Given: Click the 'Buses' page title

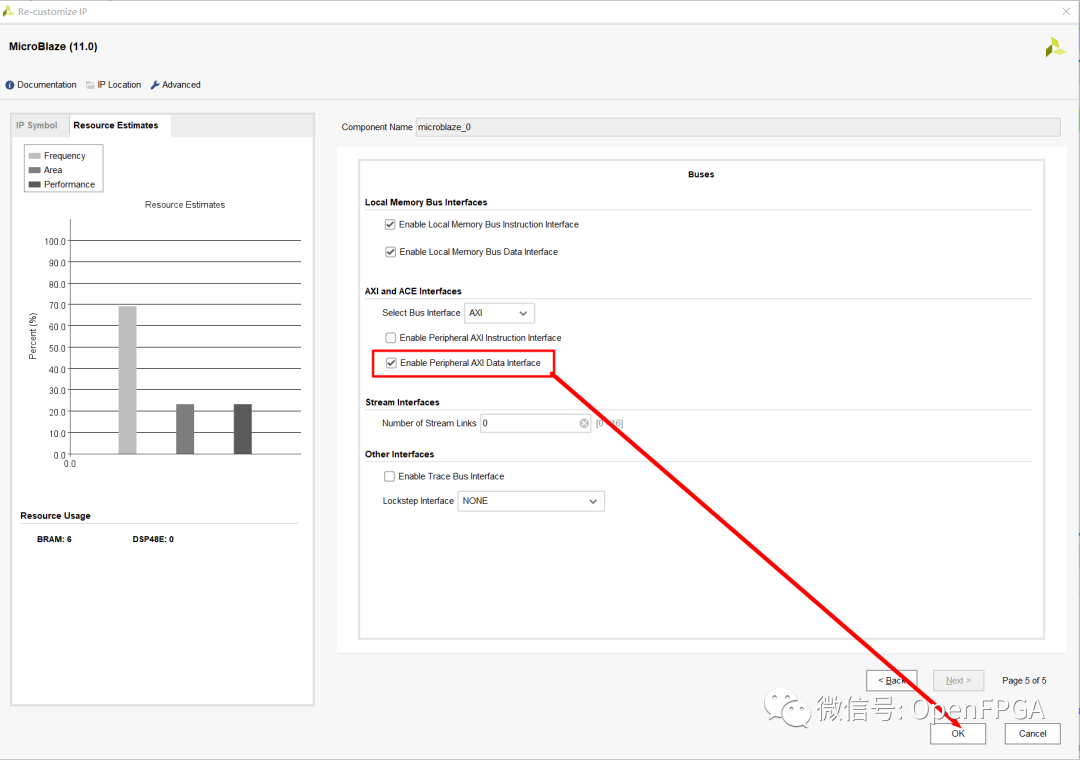Looking at the screenshot, I should (701, 174).
